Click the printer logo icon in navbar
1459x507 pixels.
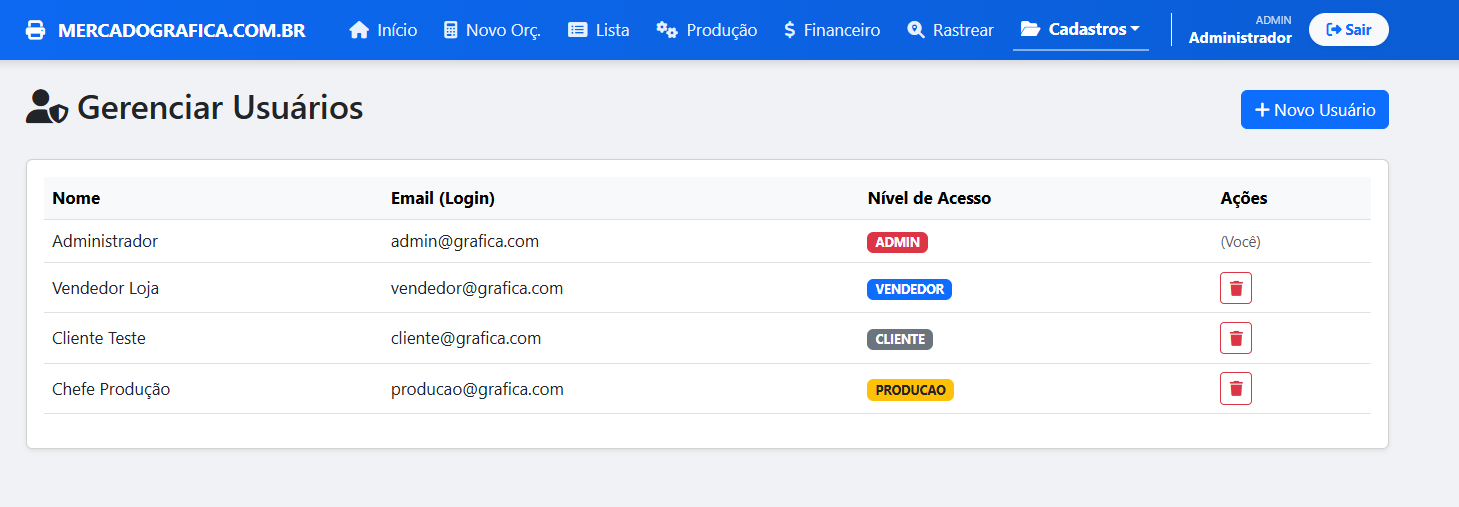(36, 30)
